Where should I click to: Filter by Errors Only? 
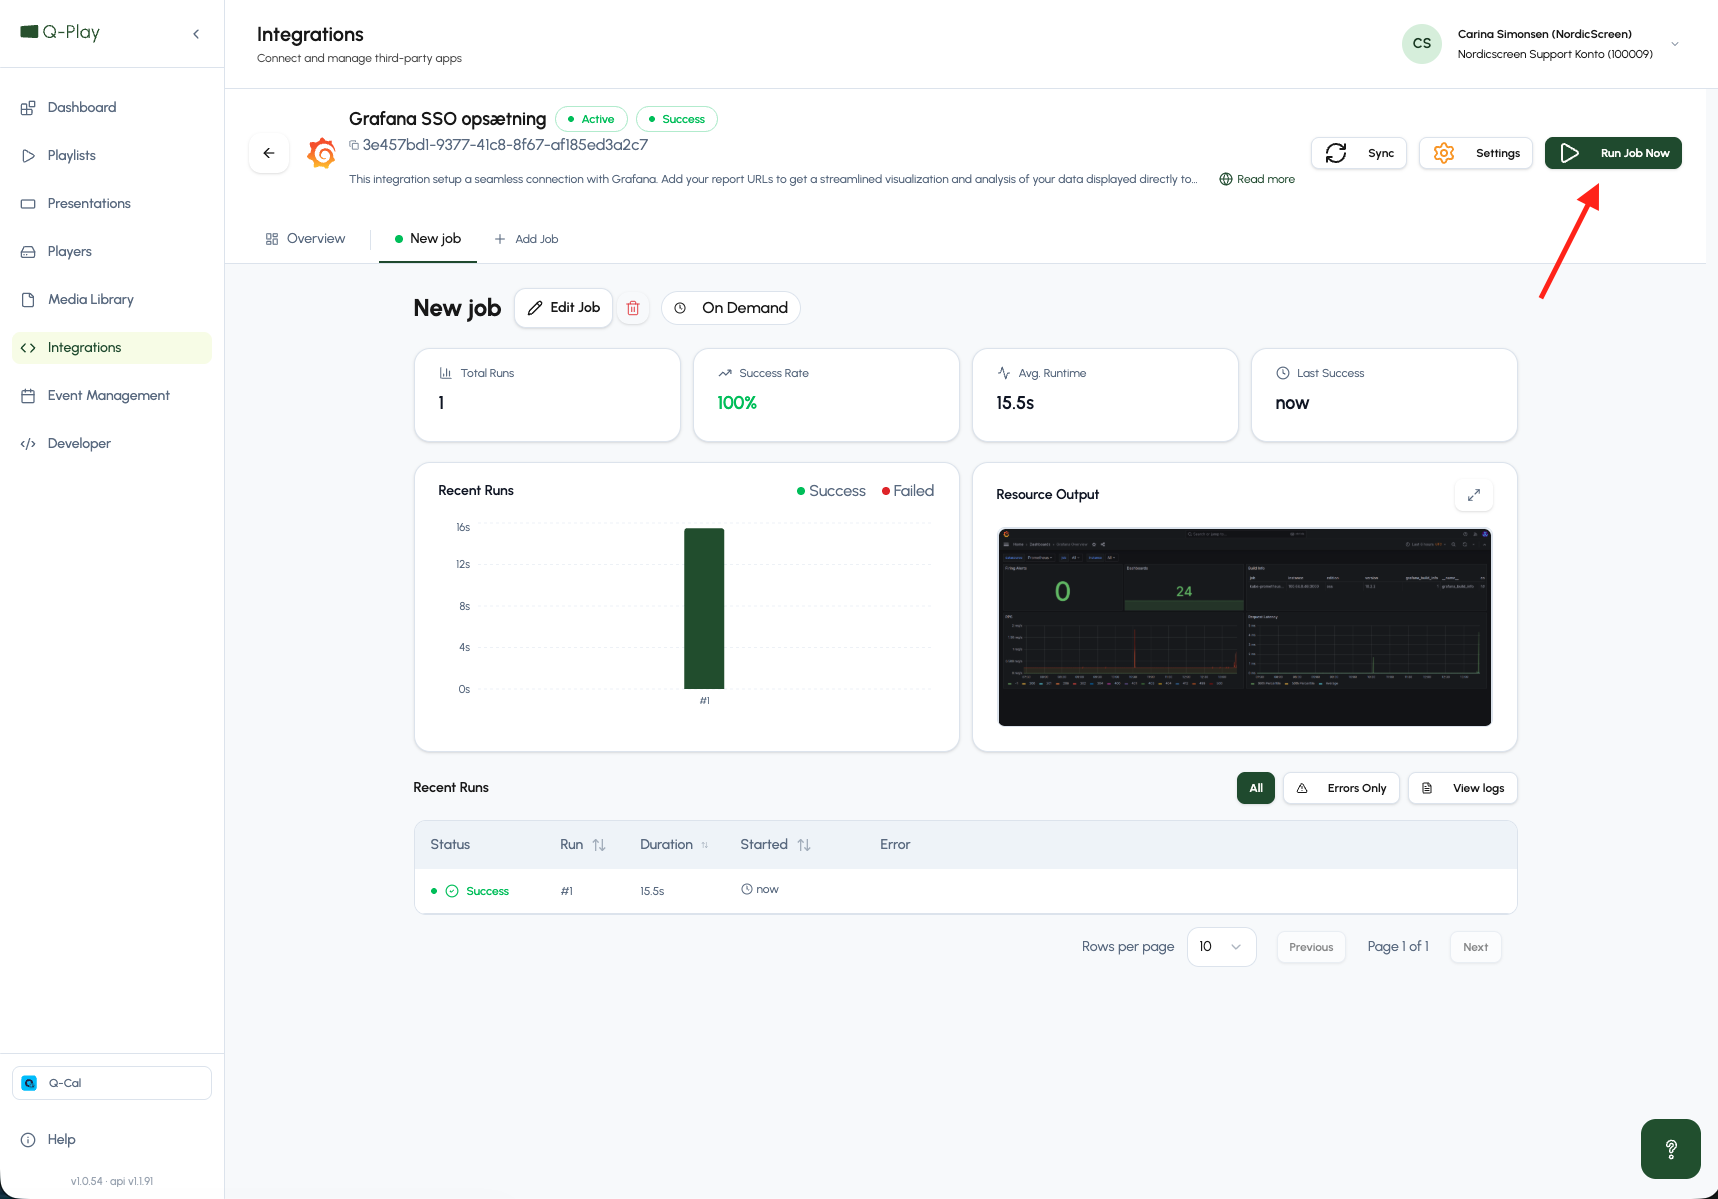pos(1342,788)
